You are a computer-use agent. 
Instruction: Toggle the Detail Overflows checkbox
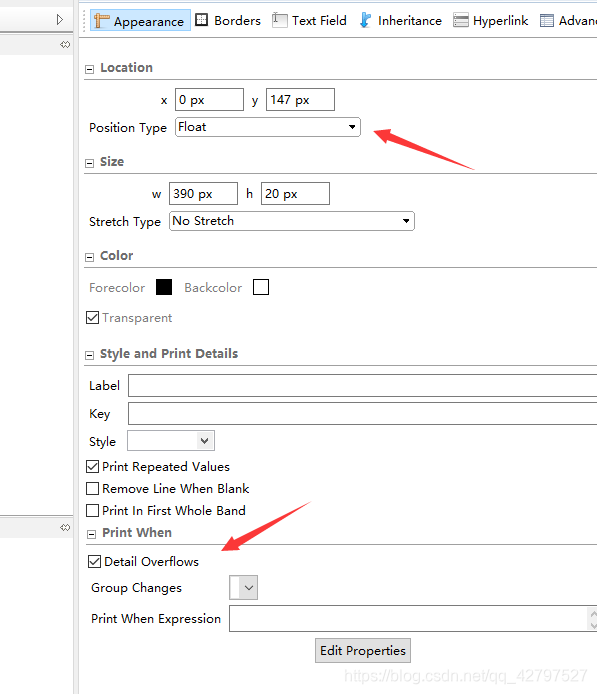click(x=94, y=562)
